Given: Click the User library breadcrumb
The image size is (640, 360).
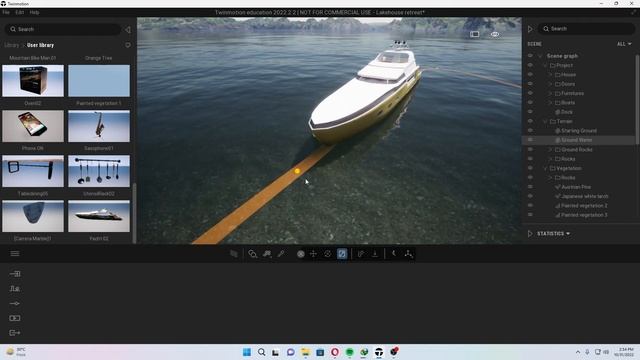Looking at the screenshot, I should (40, 45).
